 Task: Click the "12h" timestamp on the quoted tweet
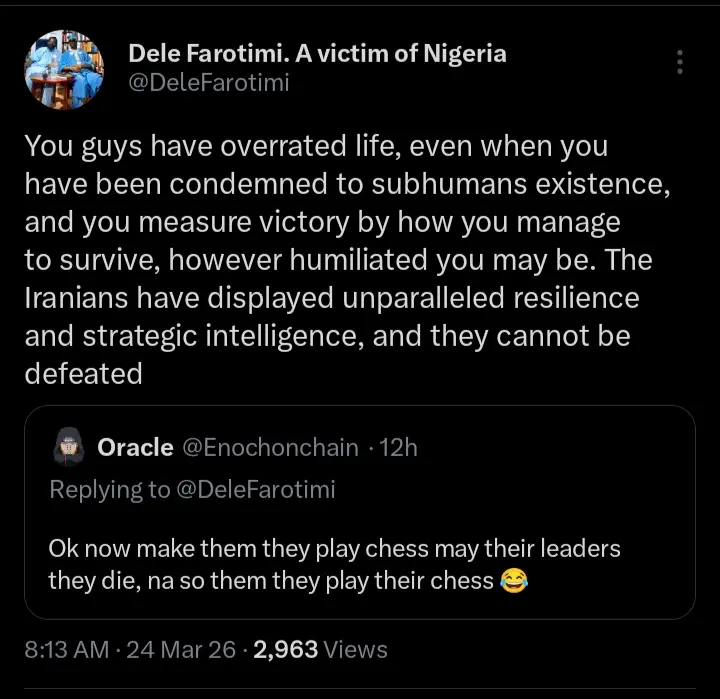point(398,448)
